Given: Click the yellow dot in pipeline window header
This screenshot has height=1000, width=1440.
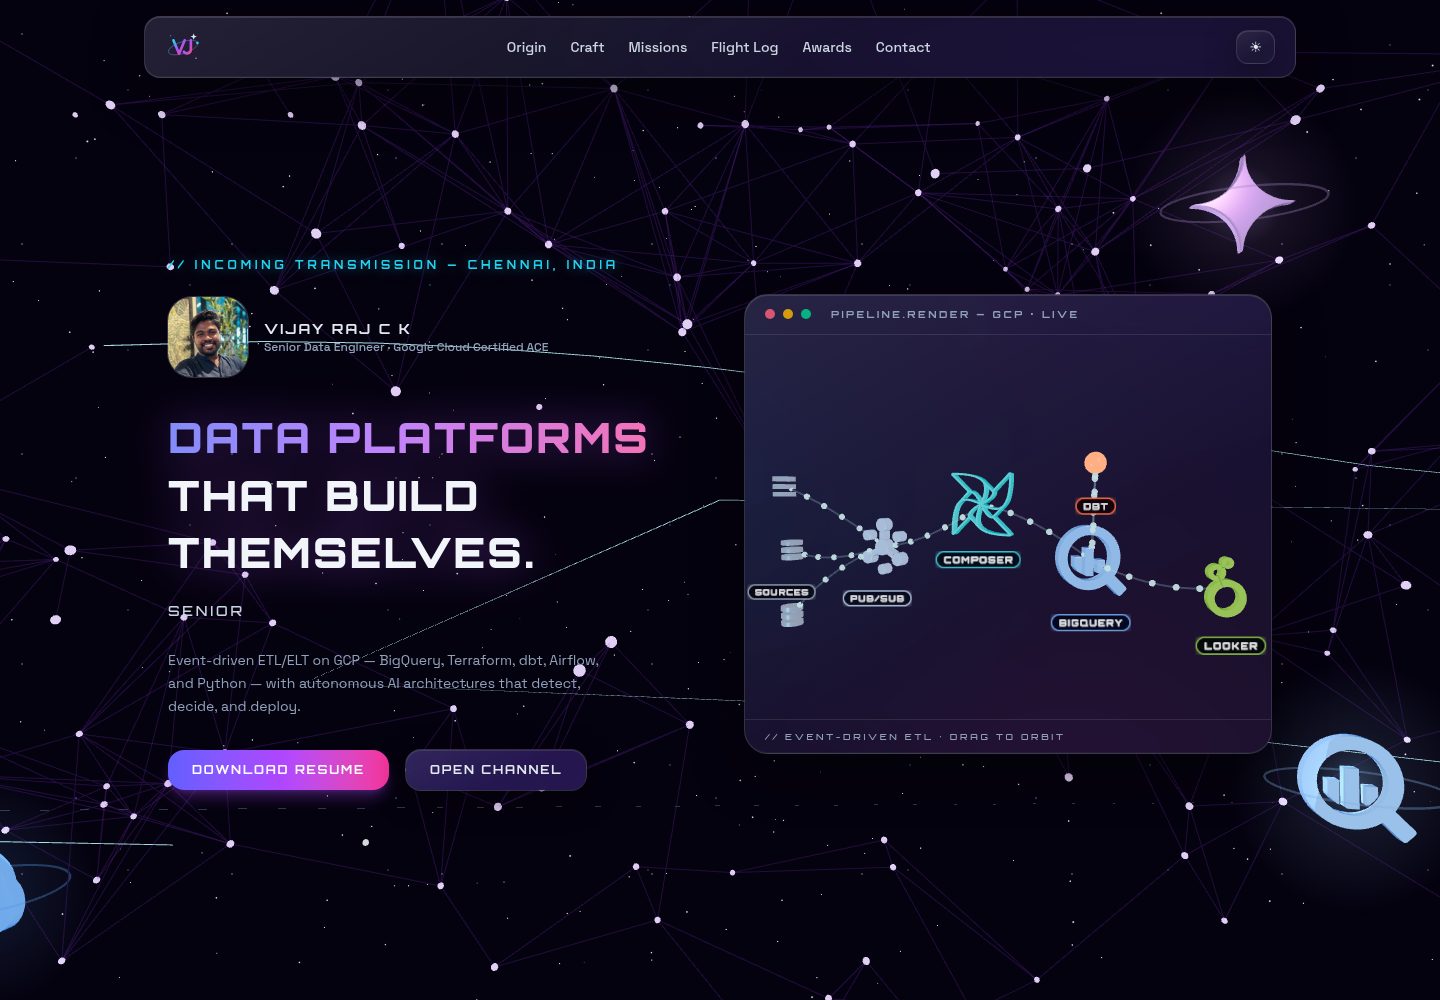Looking at the screenshot, I should [788, 314].
